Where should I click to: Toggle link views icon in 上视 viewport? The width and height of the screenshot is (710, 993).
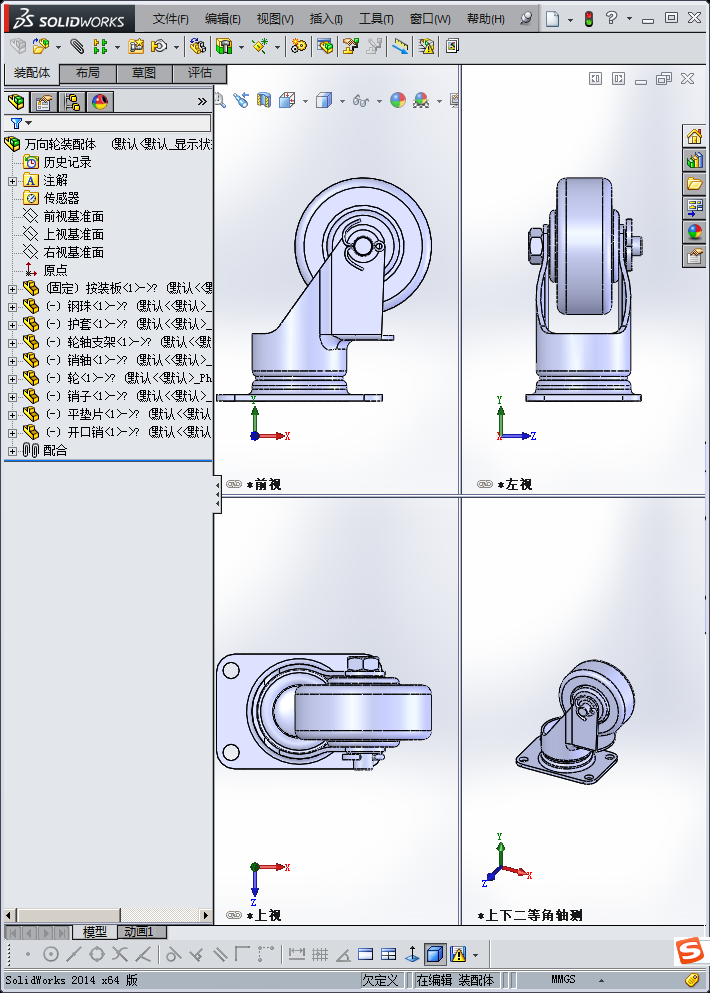click(x=234, y=915)
